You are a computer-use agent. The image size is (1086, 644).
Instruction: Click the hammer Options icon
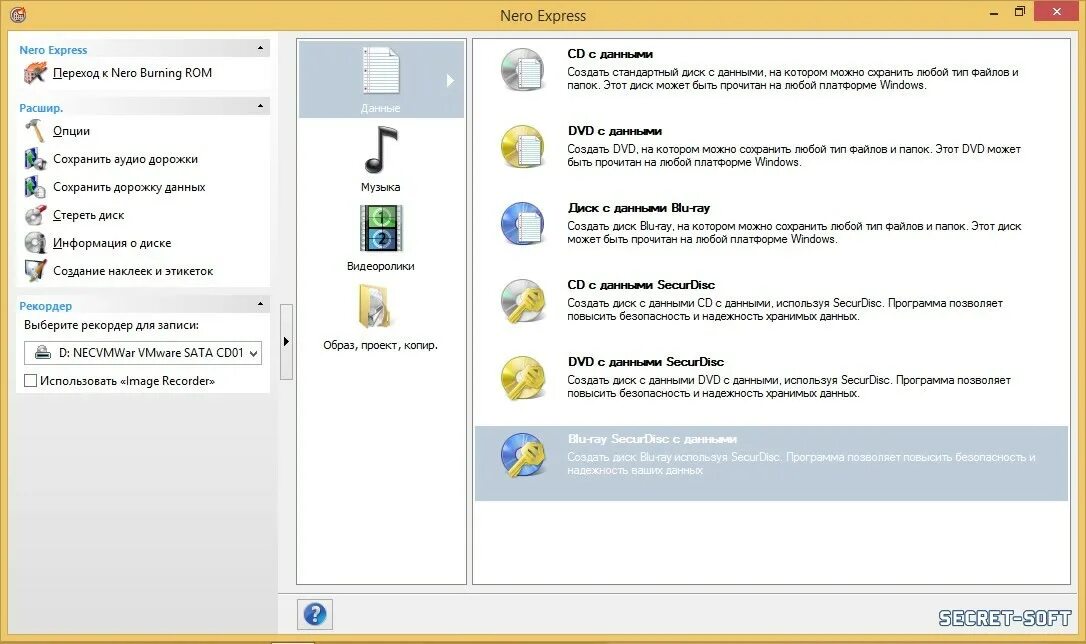35,130
